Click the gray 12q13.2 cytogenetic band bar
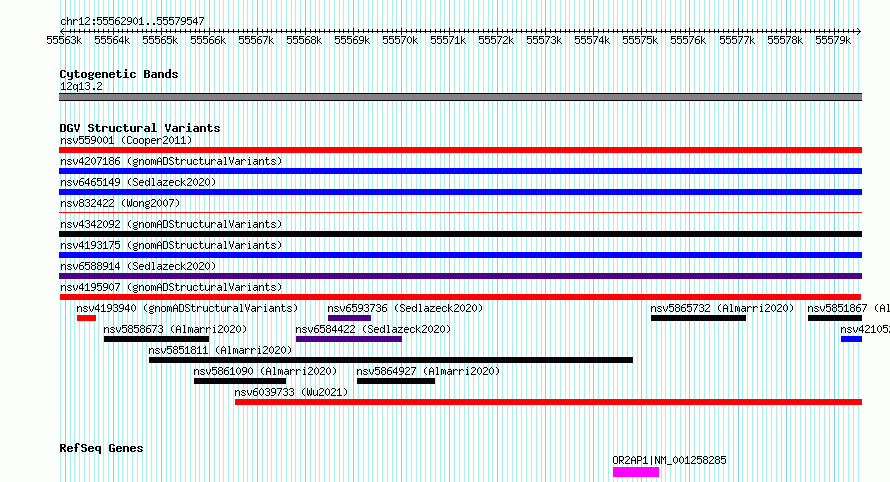Viewport: 890px width, 482px height. 460,97
